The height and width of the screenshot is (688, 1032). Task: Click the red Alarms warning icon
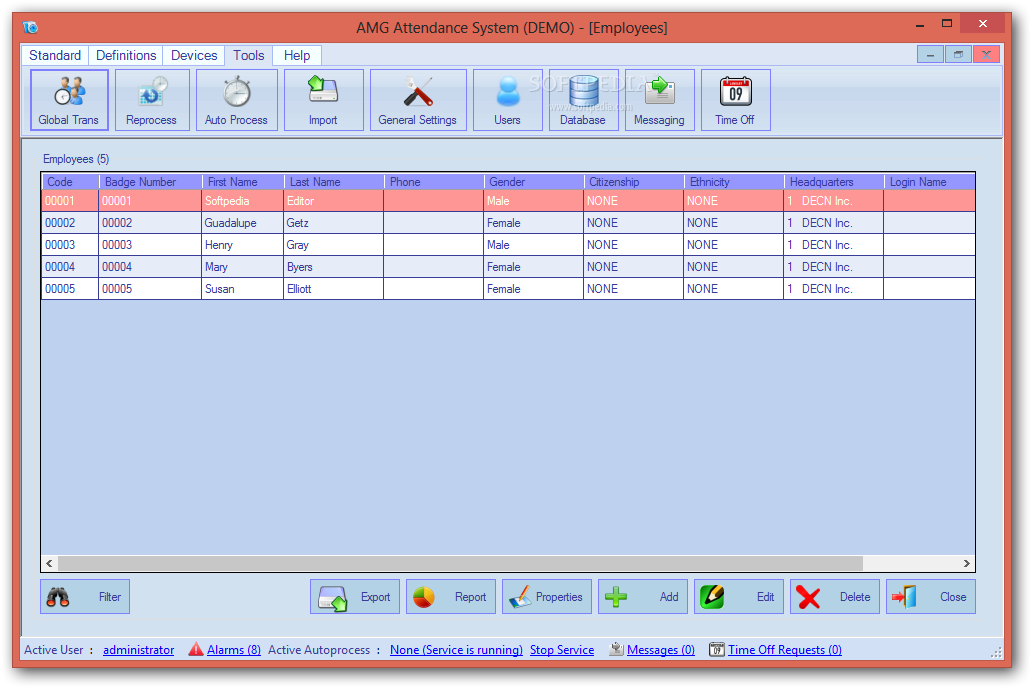pyautogui.click(x=195, y=649)
